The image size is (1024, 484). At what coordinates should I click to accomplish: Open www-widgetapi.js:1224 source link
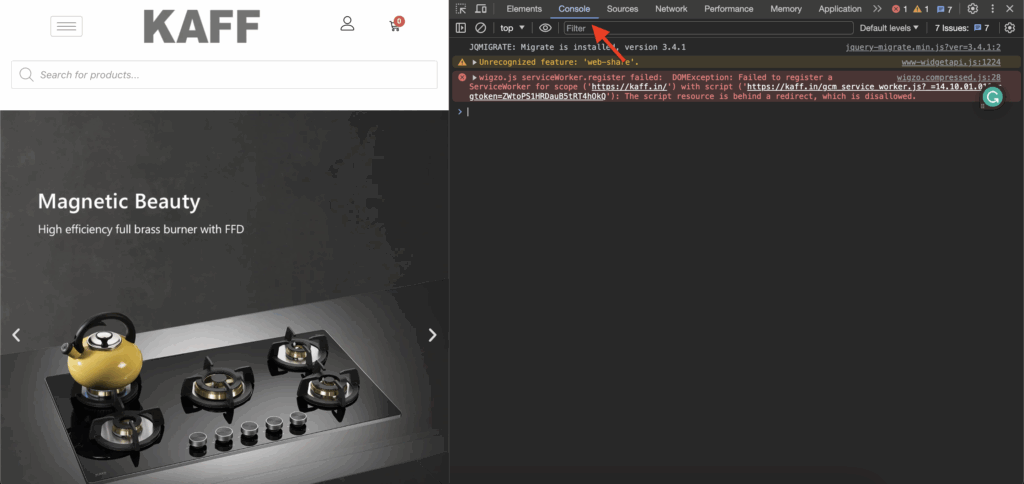[x=951, y=62]
